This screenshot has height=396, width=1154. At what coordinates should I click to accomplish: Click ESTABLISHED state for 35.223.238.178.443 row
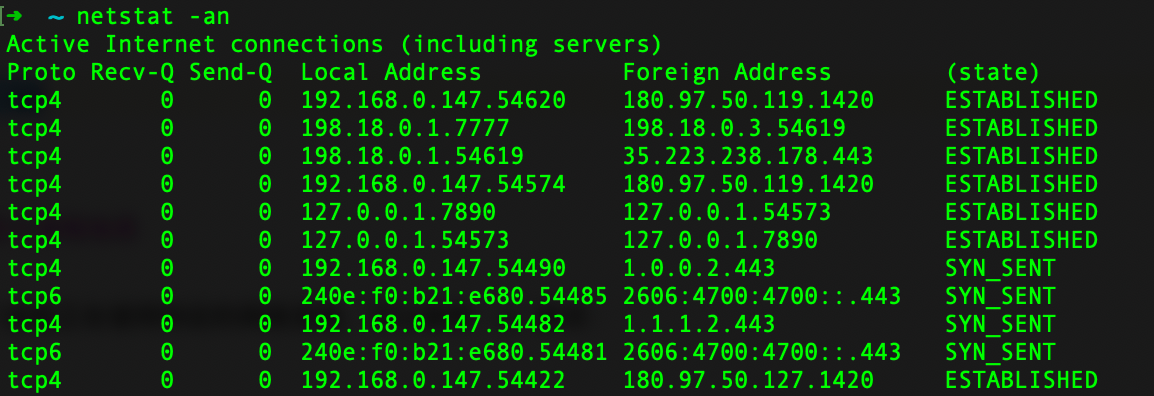(x=1022, y=156)
